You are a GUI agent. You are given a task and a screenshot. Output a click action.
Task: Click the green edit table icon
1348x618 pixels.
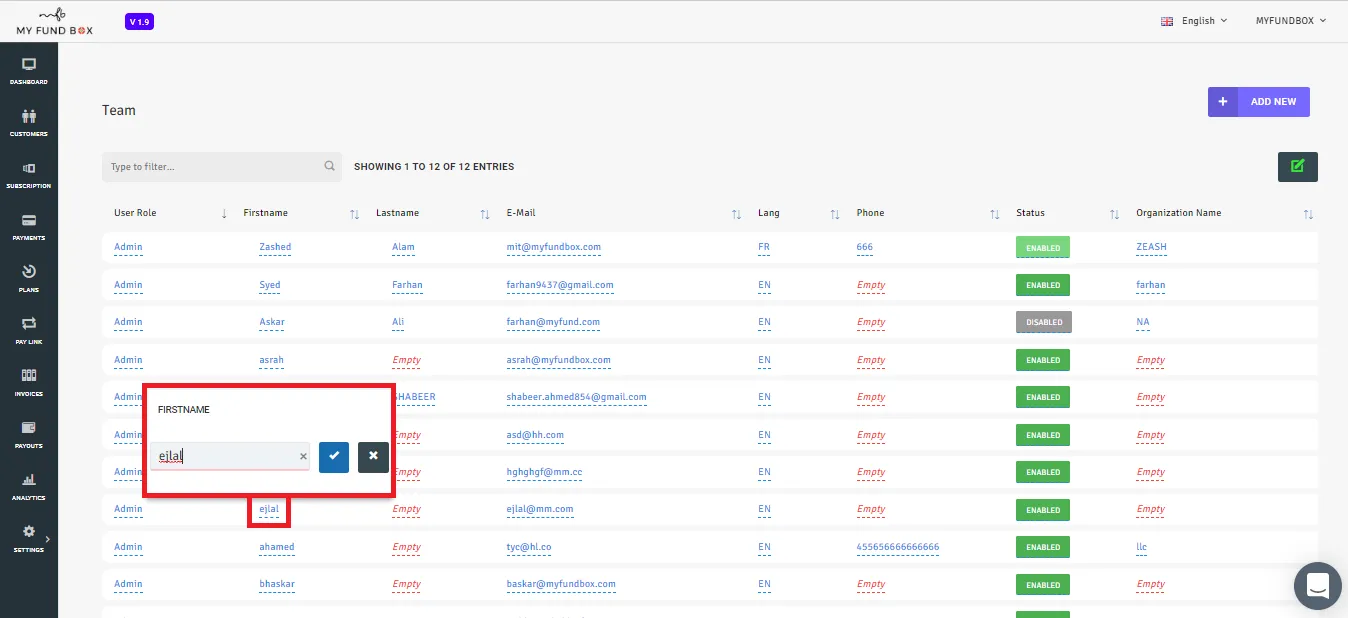(x=1298, y=167)
